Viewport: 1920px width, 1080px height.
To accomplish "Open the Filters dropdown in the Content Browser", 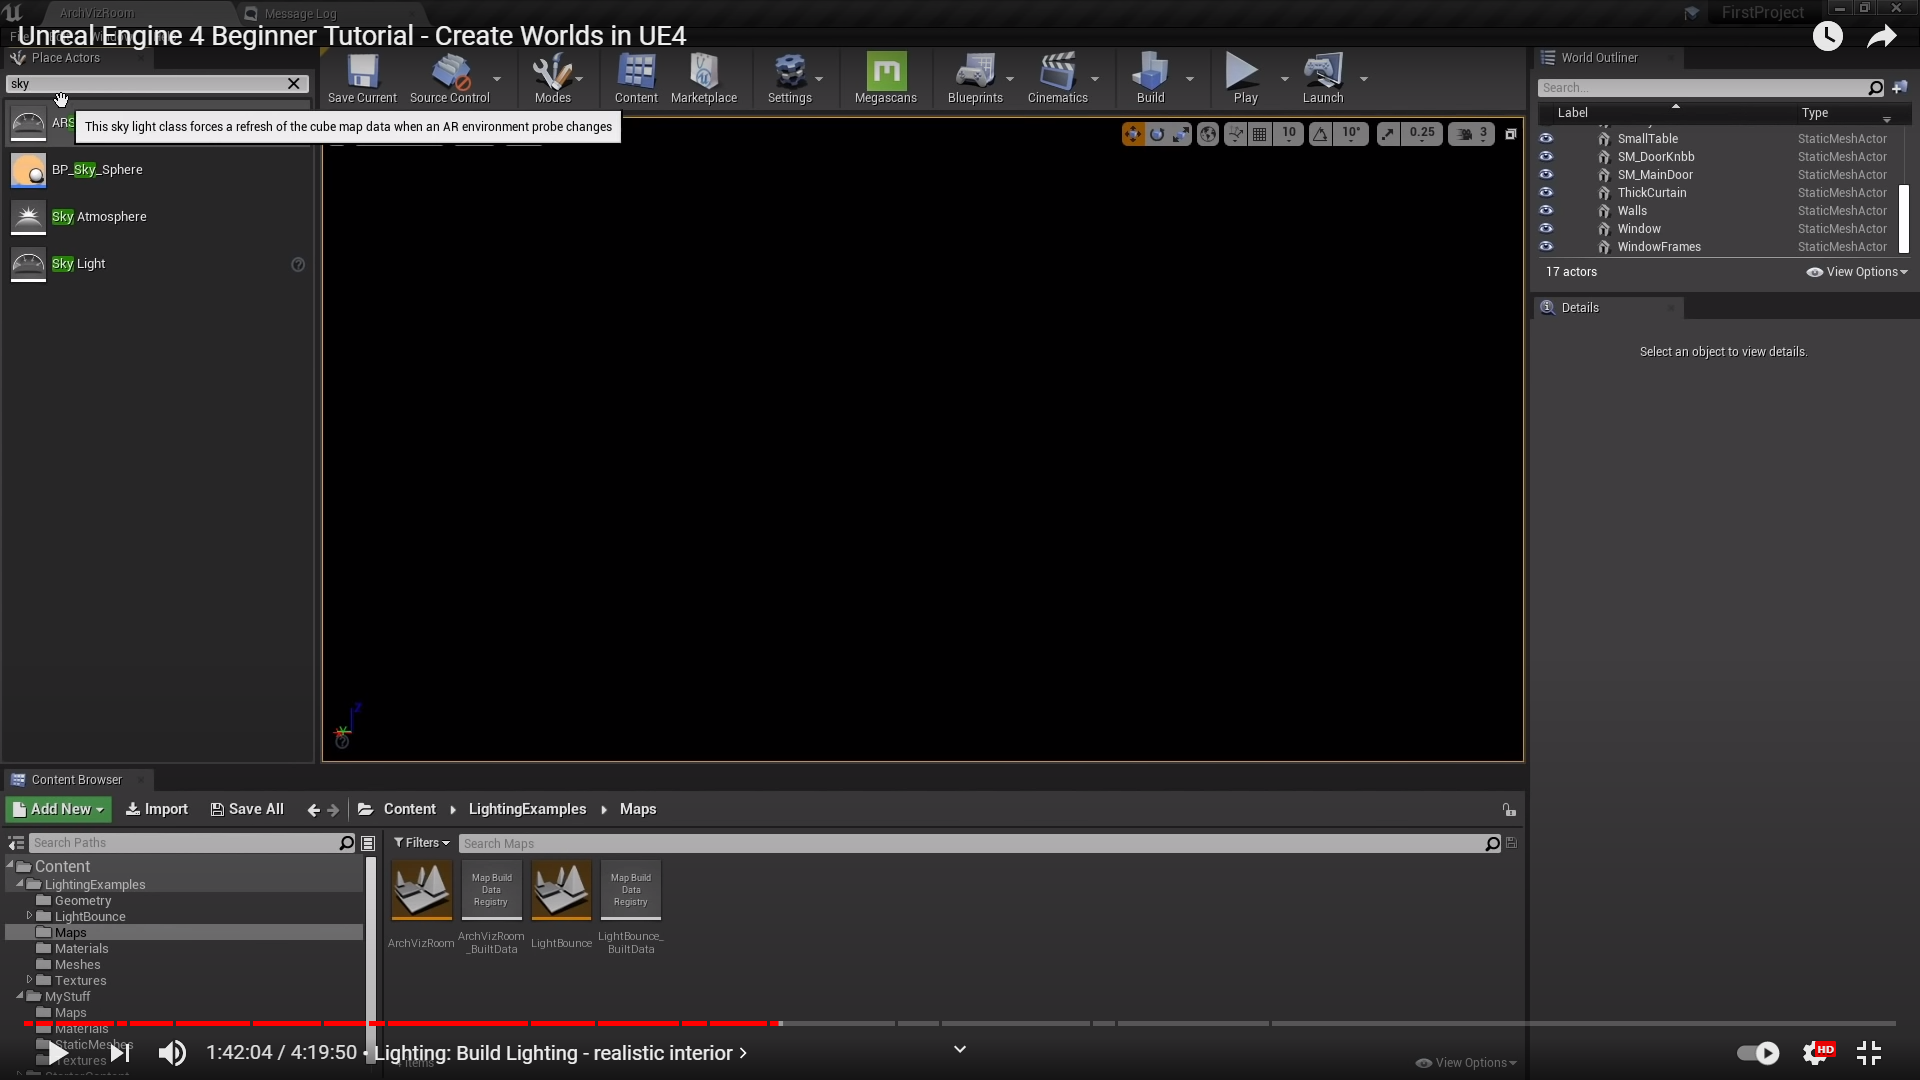I will 421,843.
